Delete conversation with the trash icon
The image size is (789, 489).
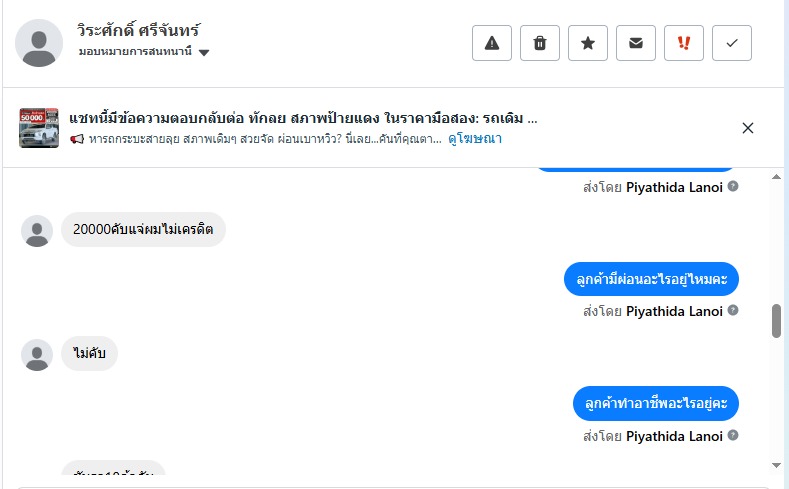540,43
